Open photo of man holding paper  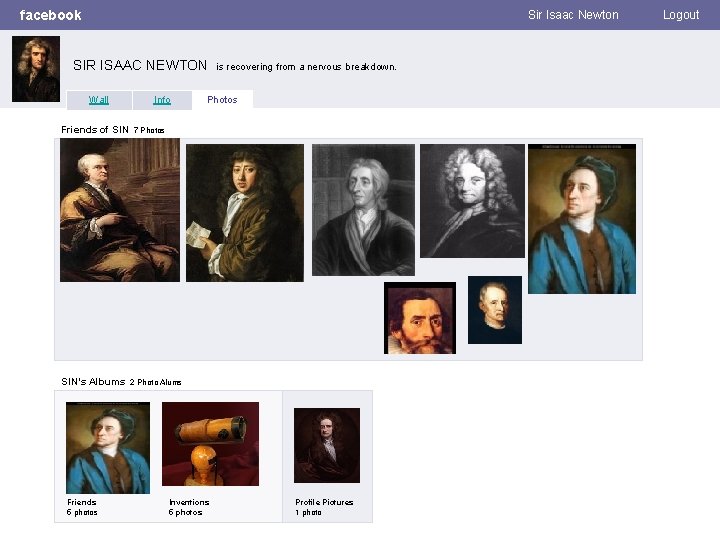pos(245,213)
